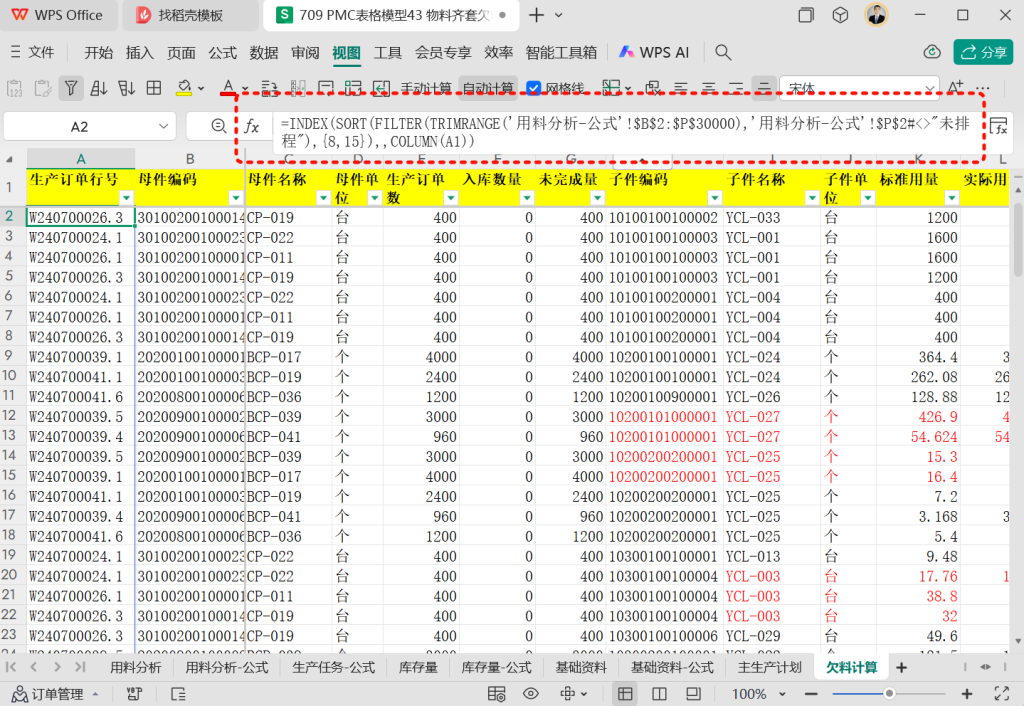The image size is (1024, 706).
Task: Open the 文件 file menu
Action: click(x=33, y=52)
